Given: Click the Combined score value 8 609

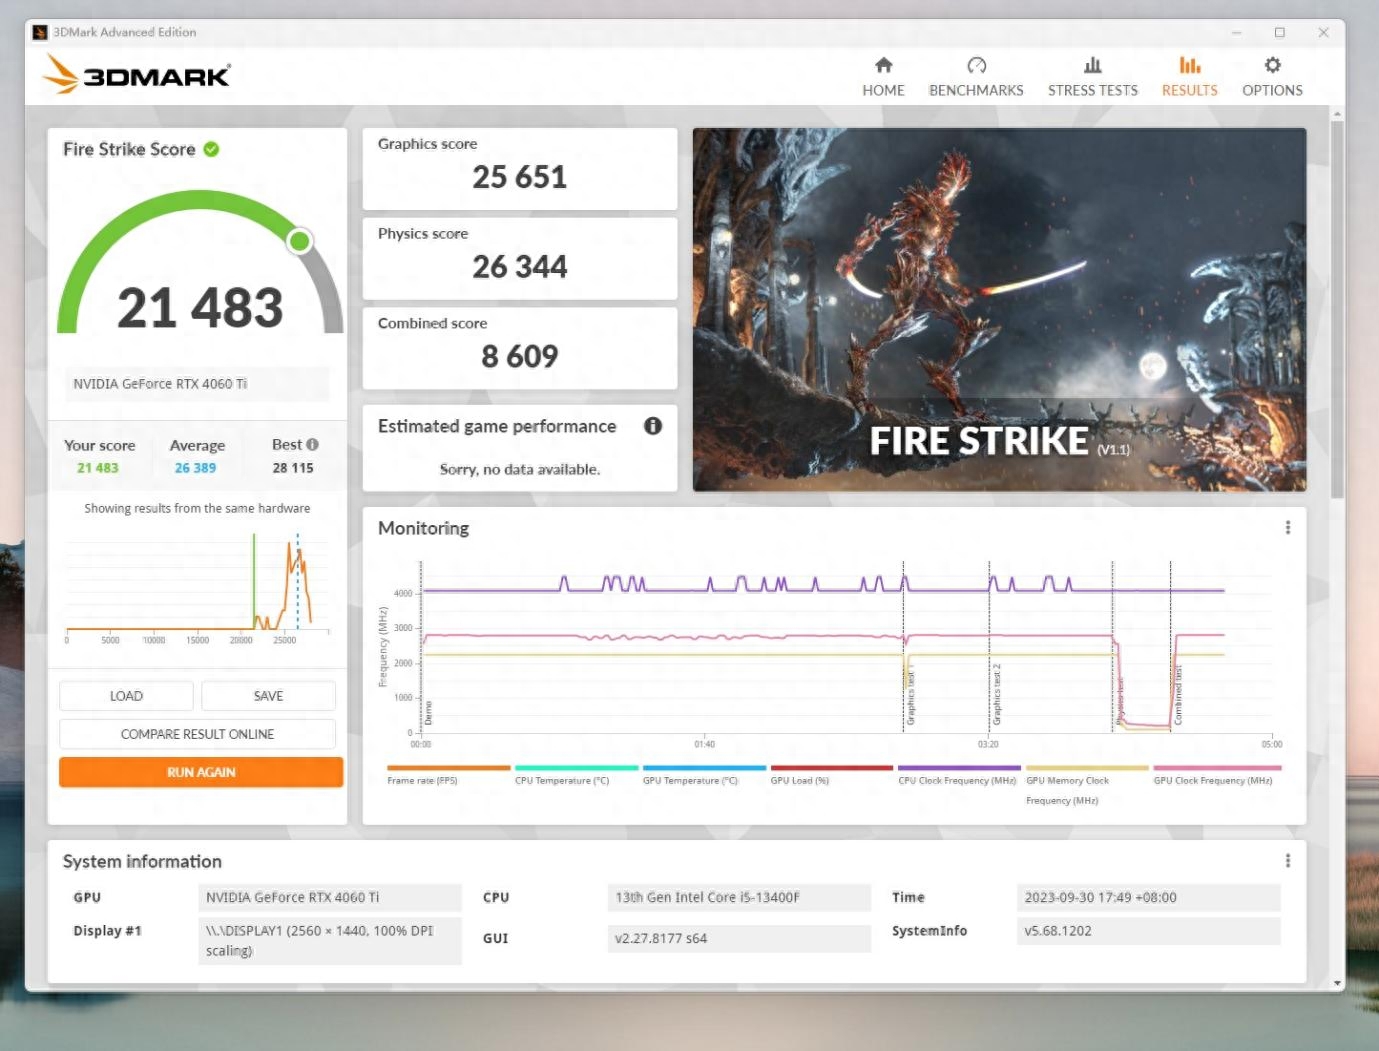Looking at the screenshot, I should 519,356.
